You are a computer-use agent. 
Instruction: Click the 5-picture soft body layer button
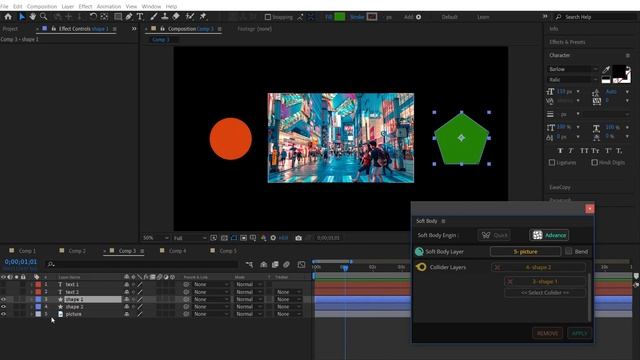[x=525, y=251]
